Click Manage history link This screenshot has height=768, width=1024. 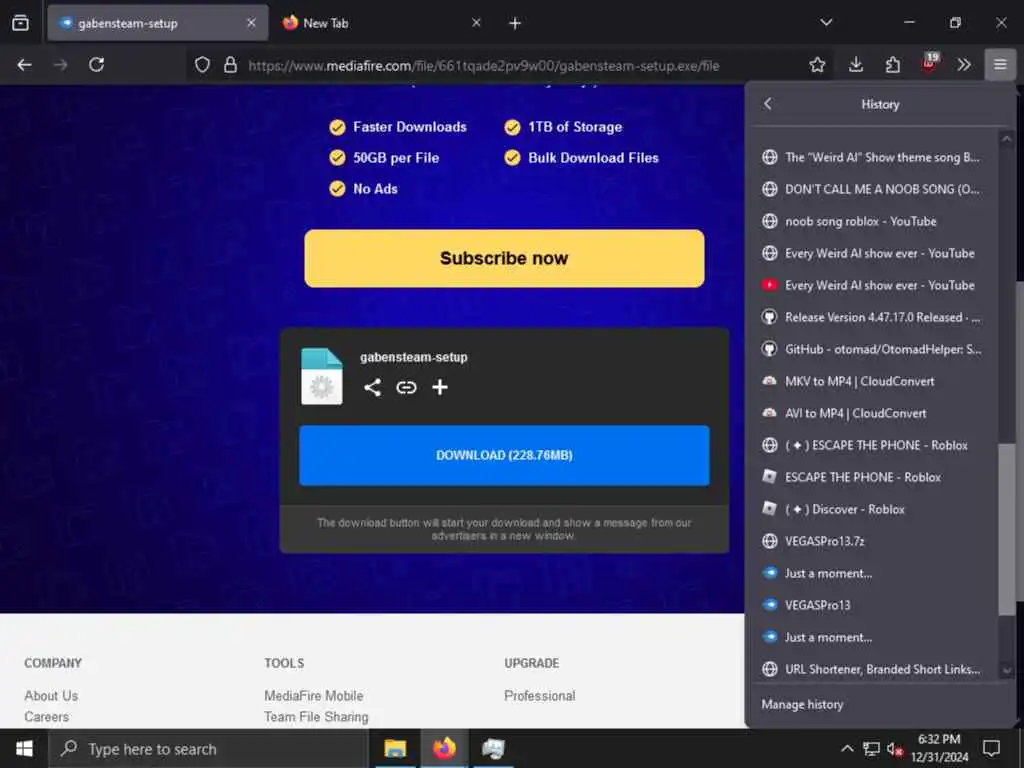coord(802,704)
